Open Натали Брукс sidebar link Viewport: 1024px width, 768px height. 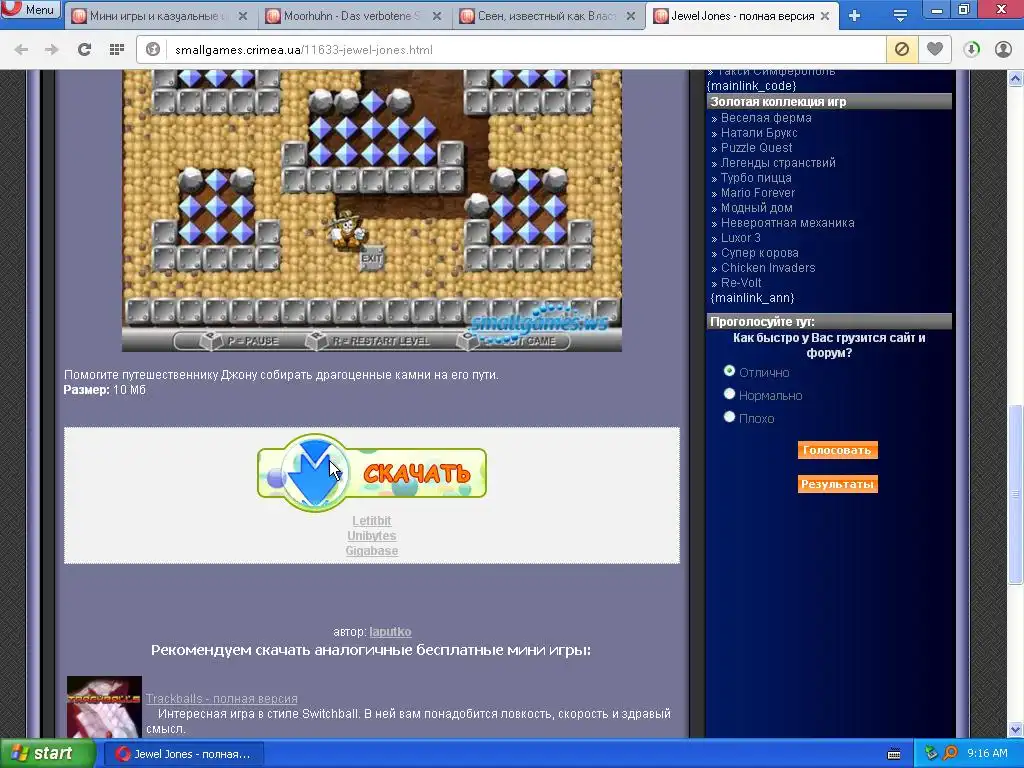tap(759, 133)
